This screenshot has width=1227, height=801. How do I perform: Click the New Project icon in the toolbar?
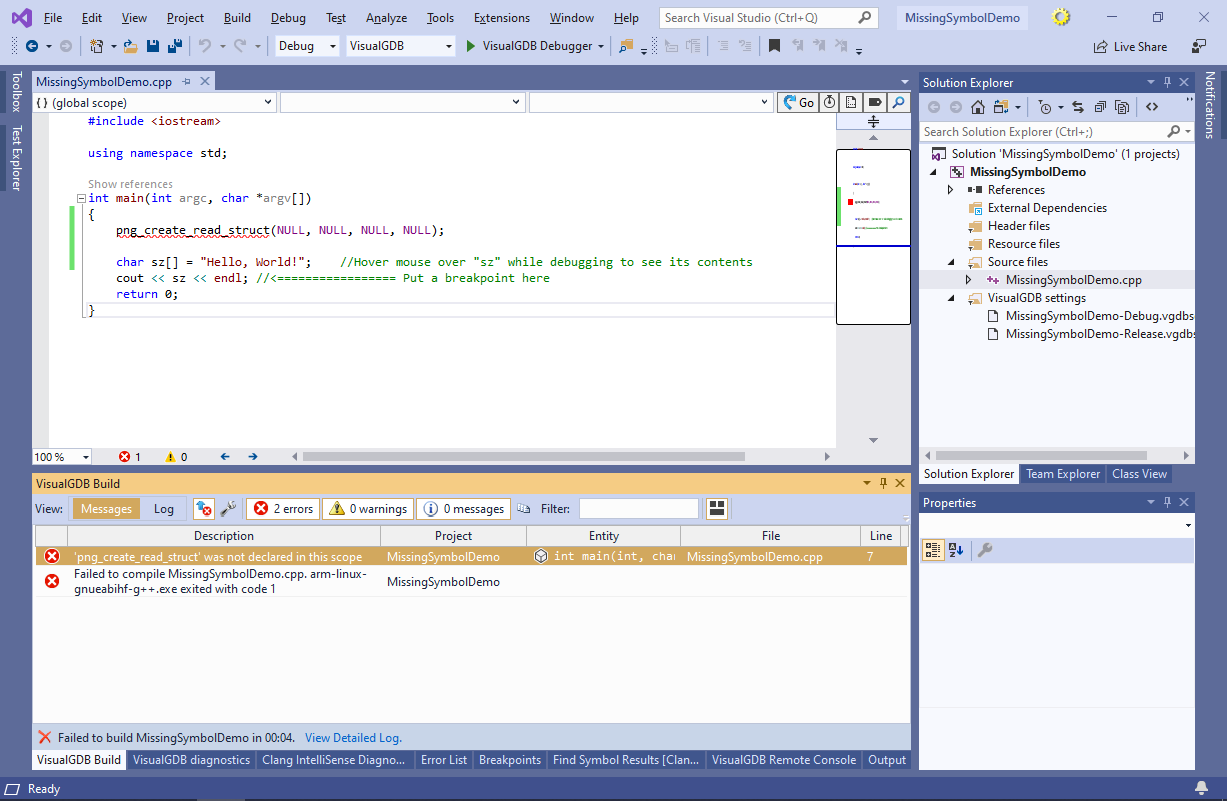pyautogui.click(x=96, y=46)
